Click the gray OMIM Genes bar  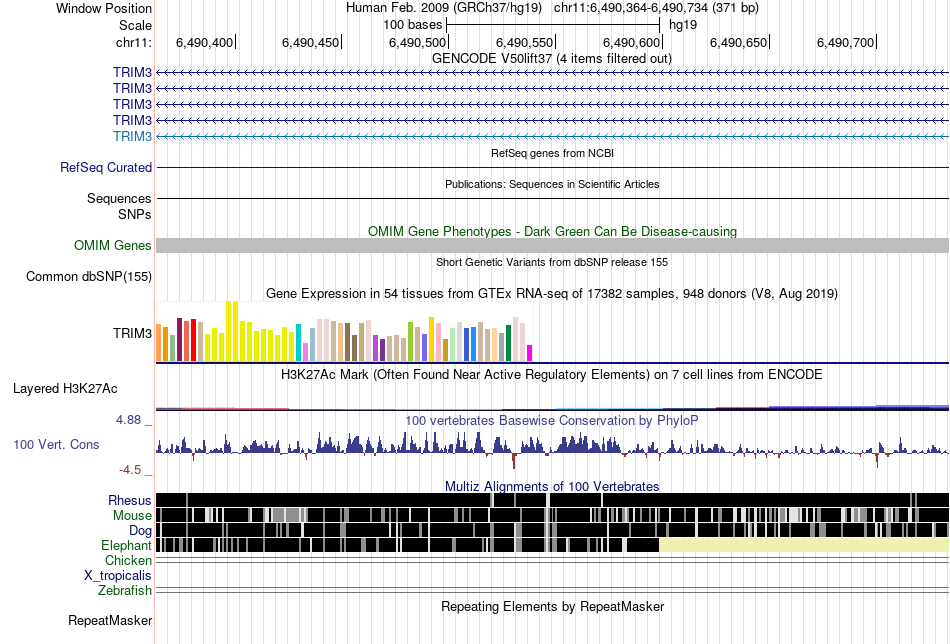pos(552,245)
